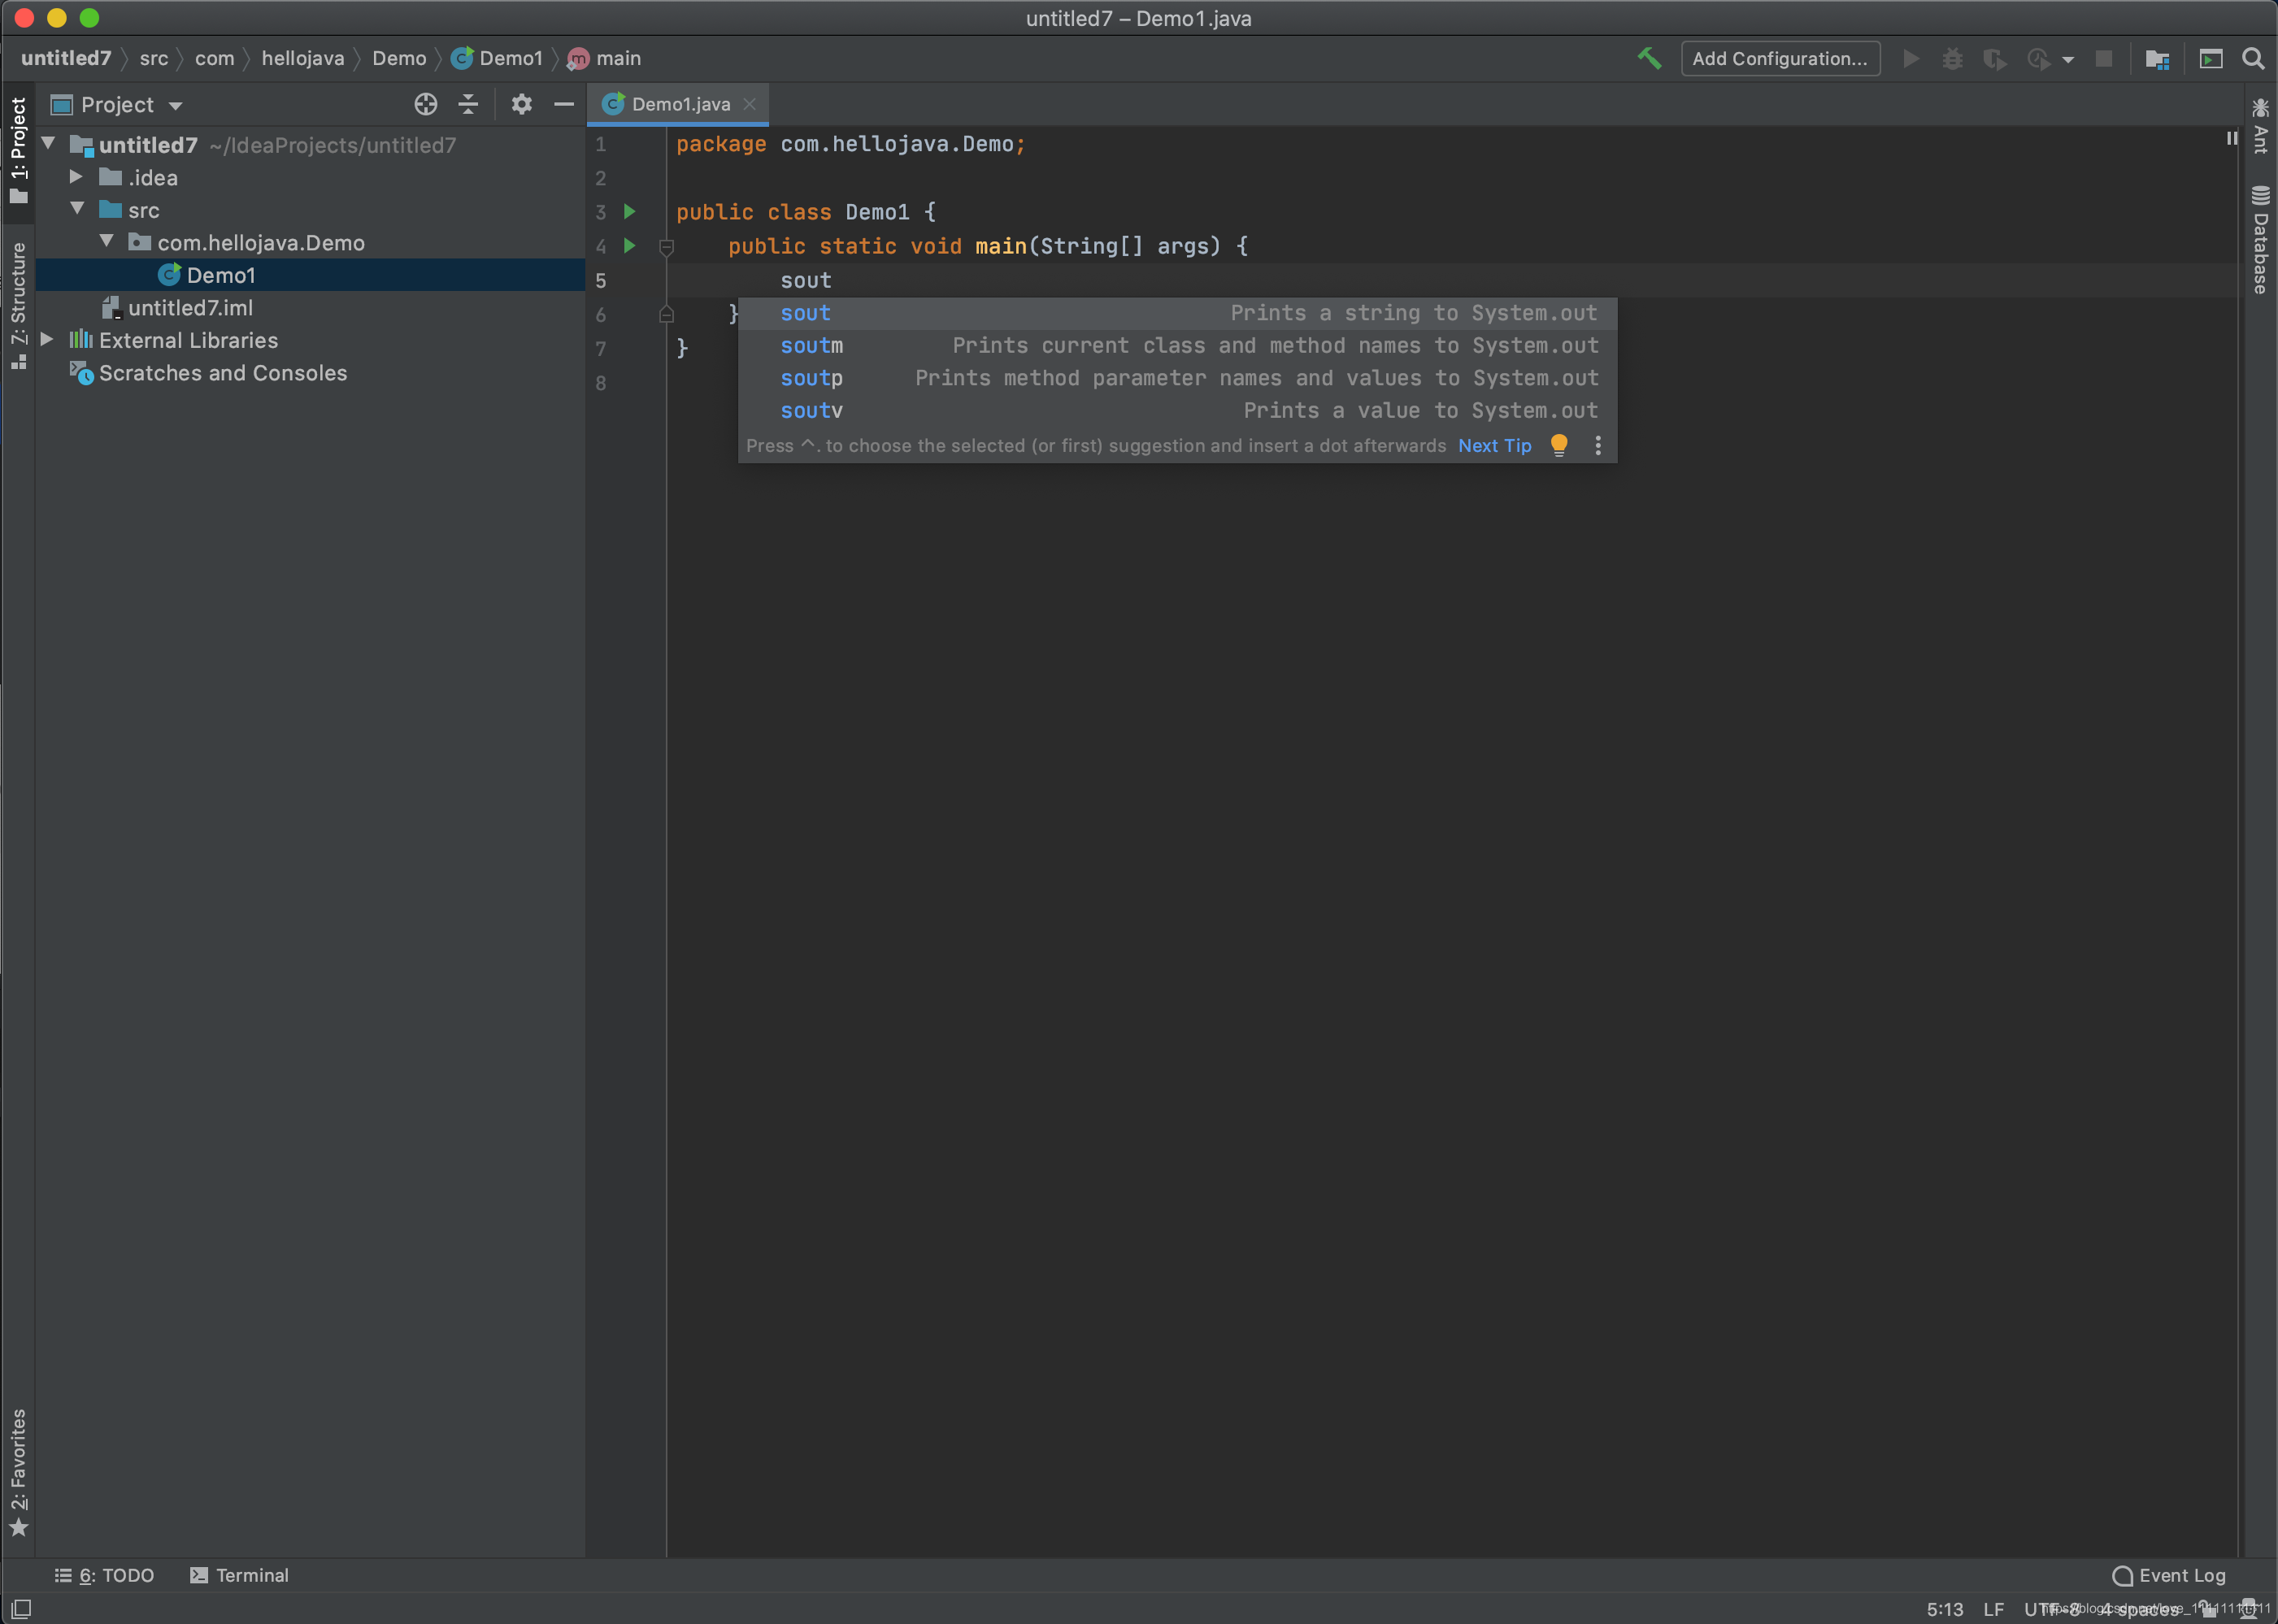Select the sout autocomplete suggestion

click(1178, 313)
